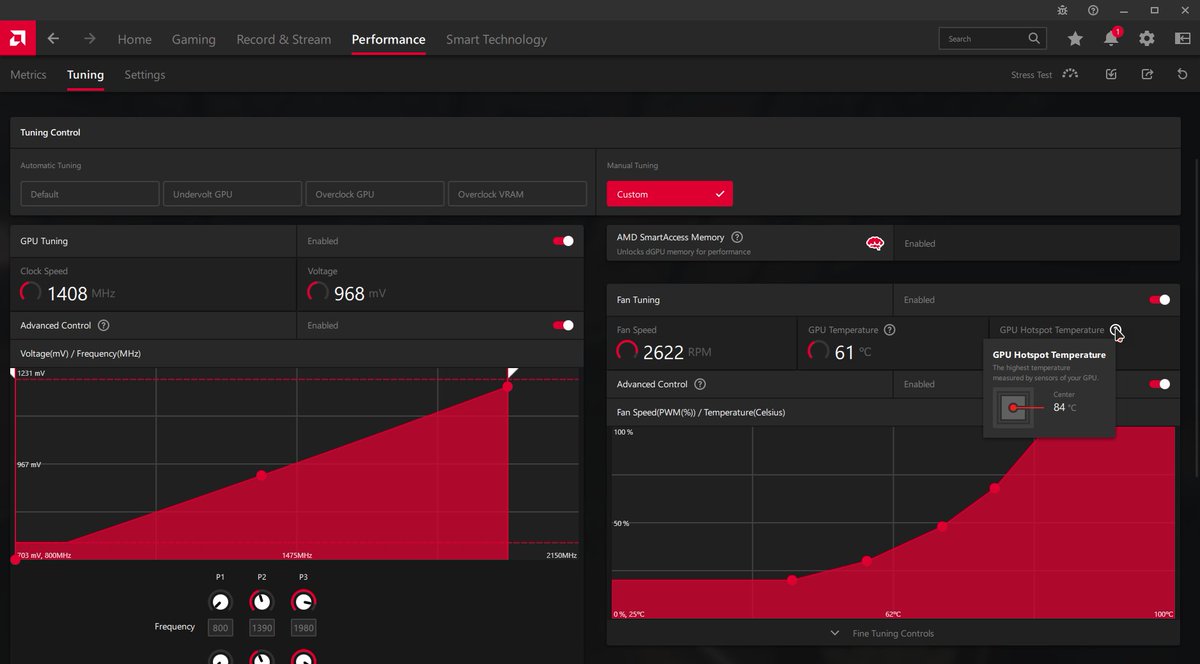Screen dimensions: 1200x664
Task: Click the top-right voltage curve point
Action: [508, 386]
